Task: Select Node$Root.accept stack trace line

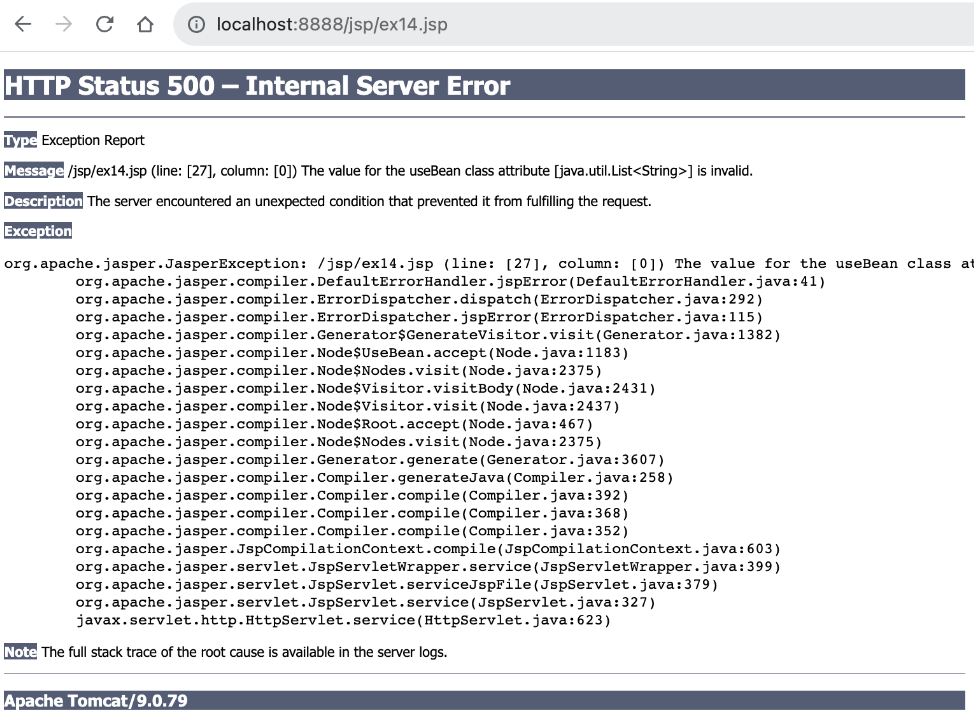Action: click(x=334, y=424)
